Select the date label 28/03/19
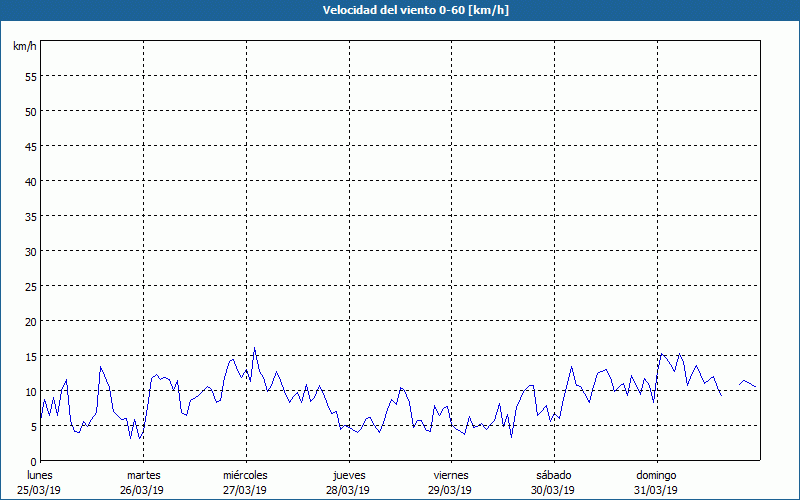Image resolution: width=800 pixels, height=500 pixels. pos(348,490)
